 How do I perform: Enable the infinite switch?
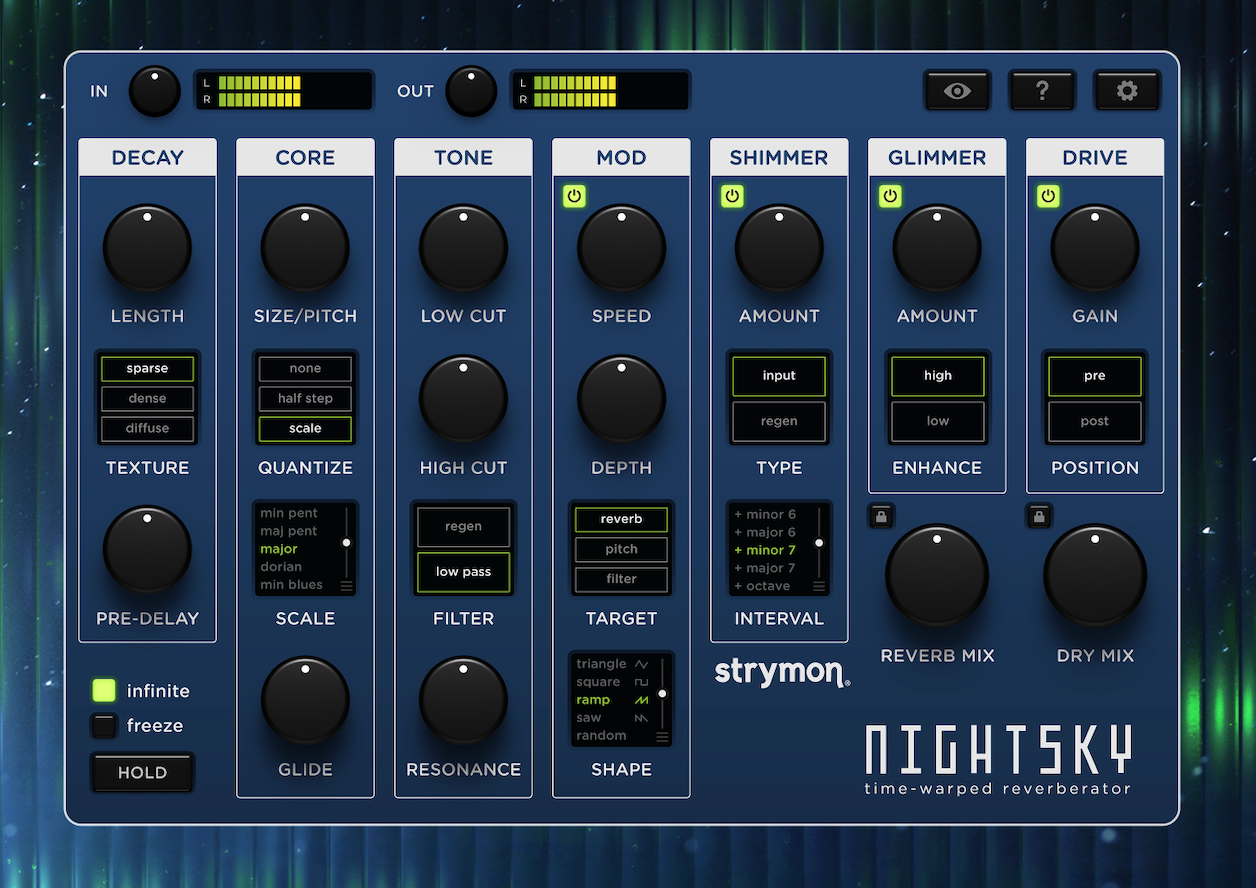(103, 690)
